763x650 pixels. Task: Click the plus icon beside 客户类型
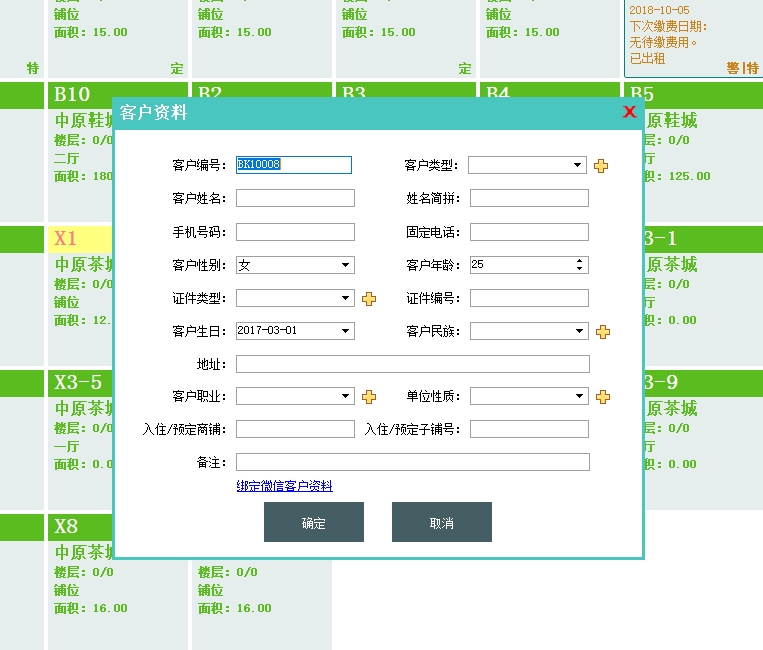click(x=601, y=166)
